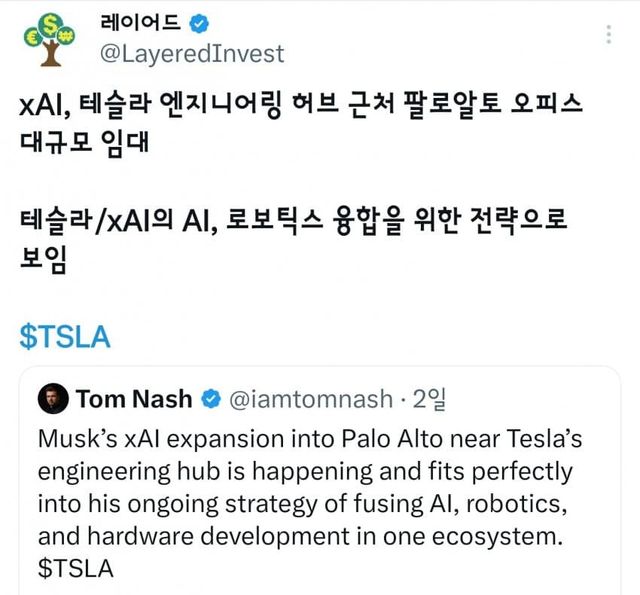Open the 레이어드 display name profile
The height and width of the screenshot is (595, 640).
[x=143, y=21]
